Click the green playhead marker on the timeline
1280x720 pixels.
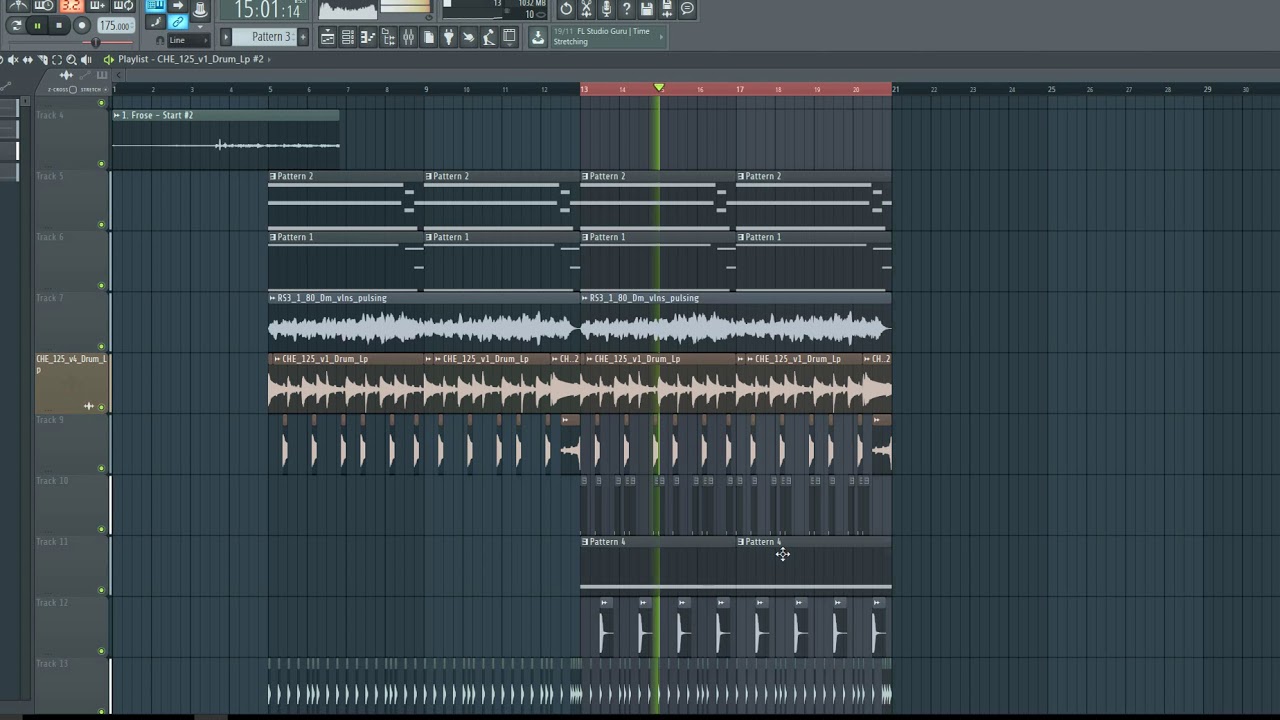(x=659, y=88)
